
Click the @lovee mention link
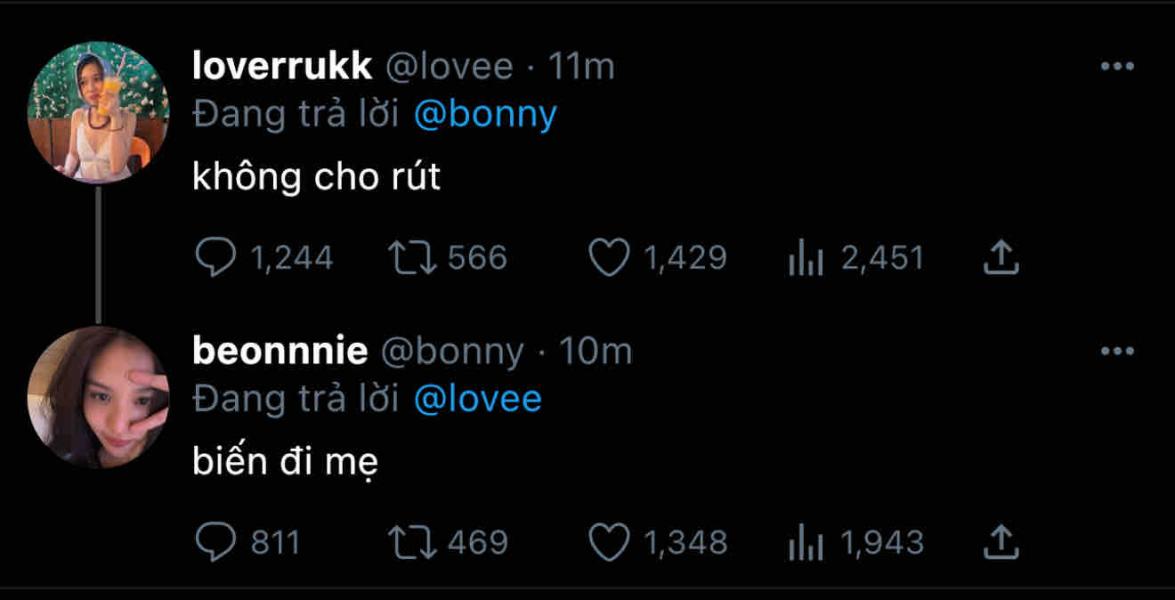coord(477,399)
